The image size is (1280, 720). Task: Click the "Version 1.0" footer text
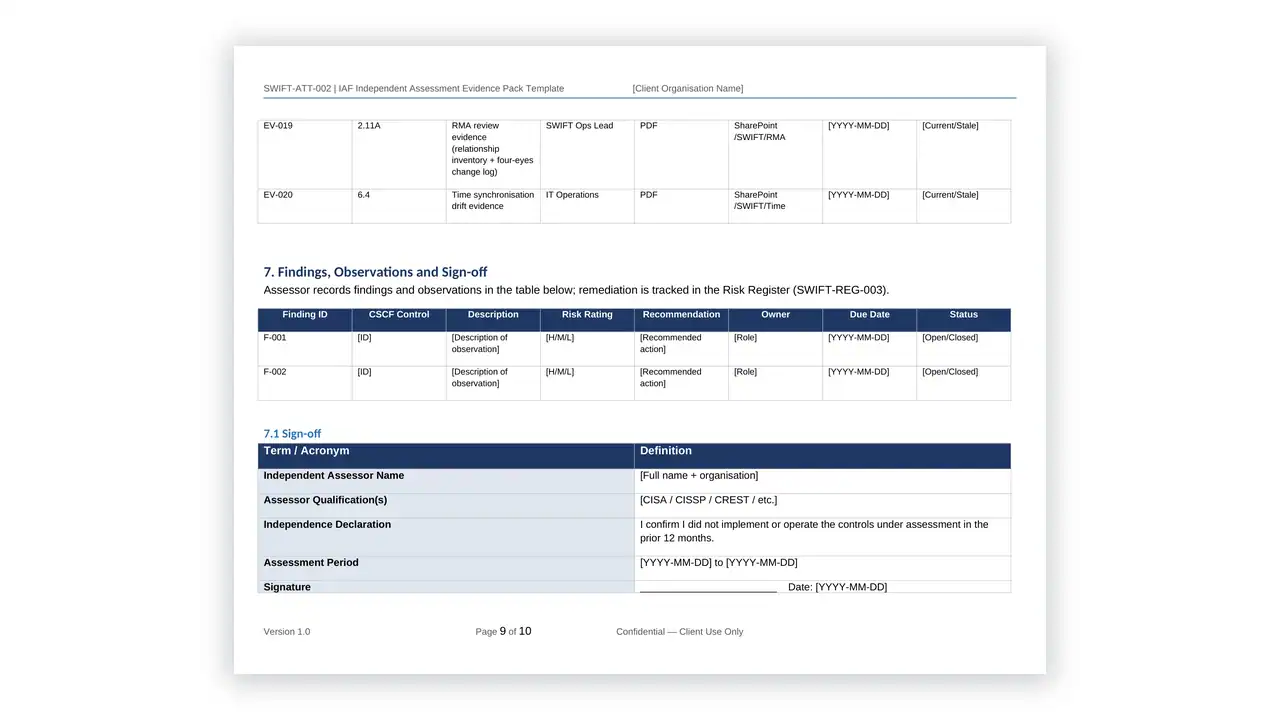[287, 632]
